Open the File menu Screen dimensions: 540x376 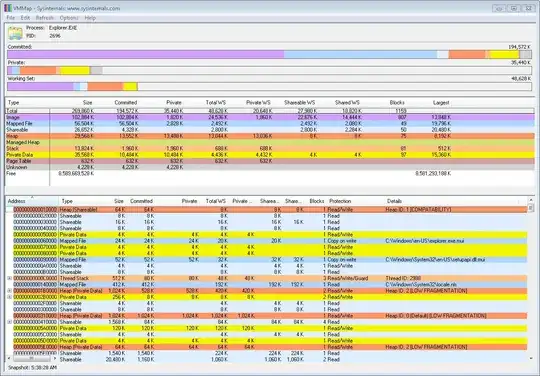click(x=10, y=18)
